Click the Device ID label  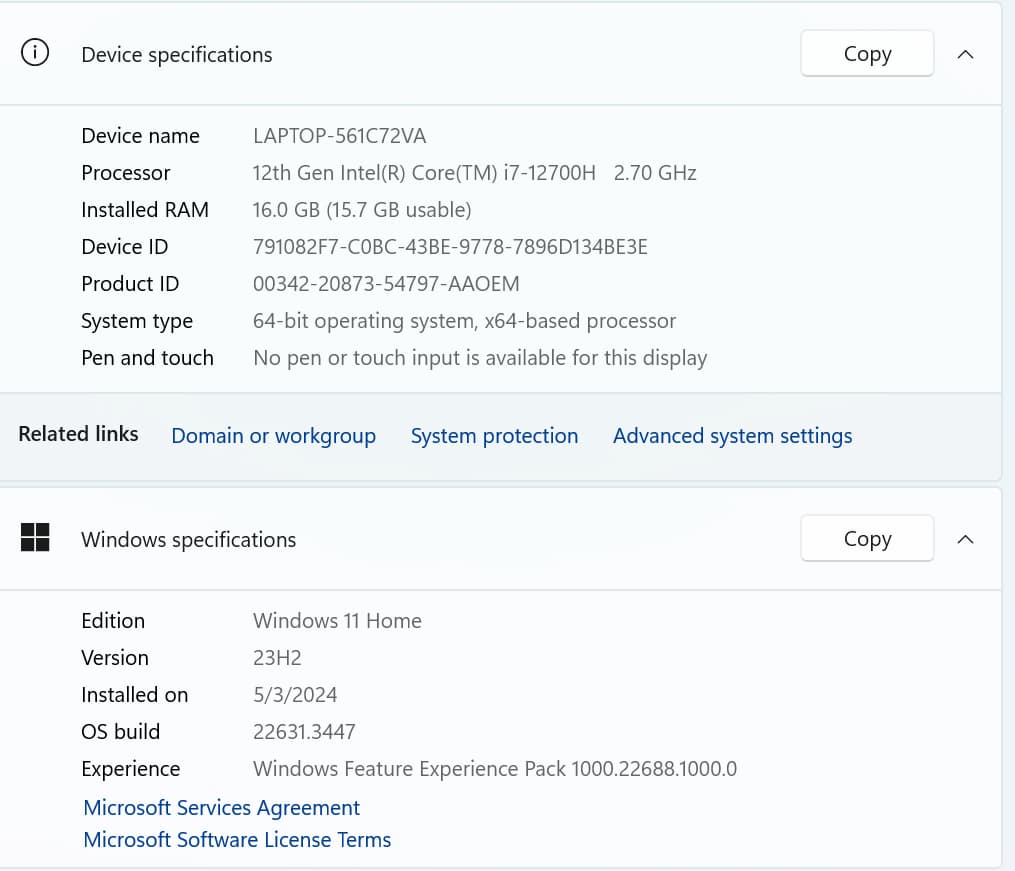pyautogui.click(x=124, y=247)
